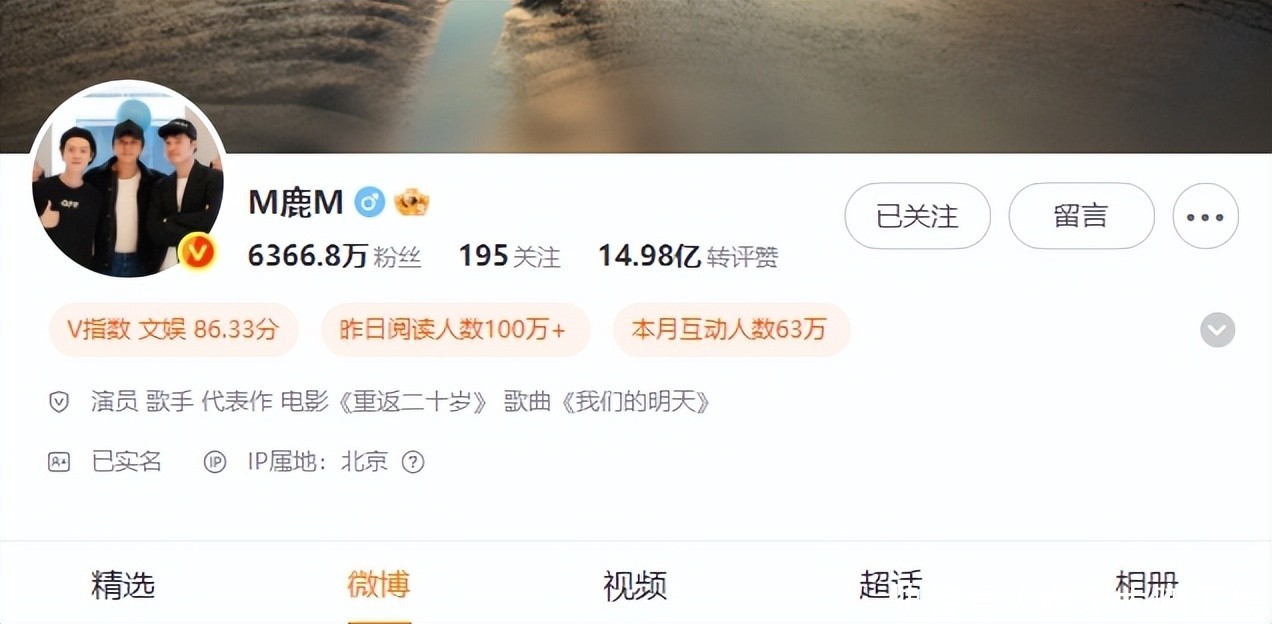1272x624 pixels.
Task: Click the question mark help icon after 北京
Action: pos(413,462)
